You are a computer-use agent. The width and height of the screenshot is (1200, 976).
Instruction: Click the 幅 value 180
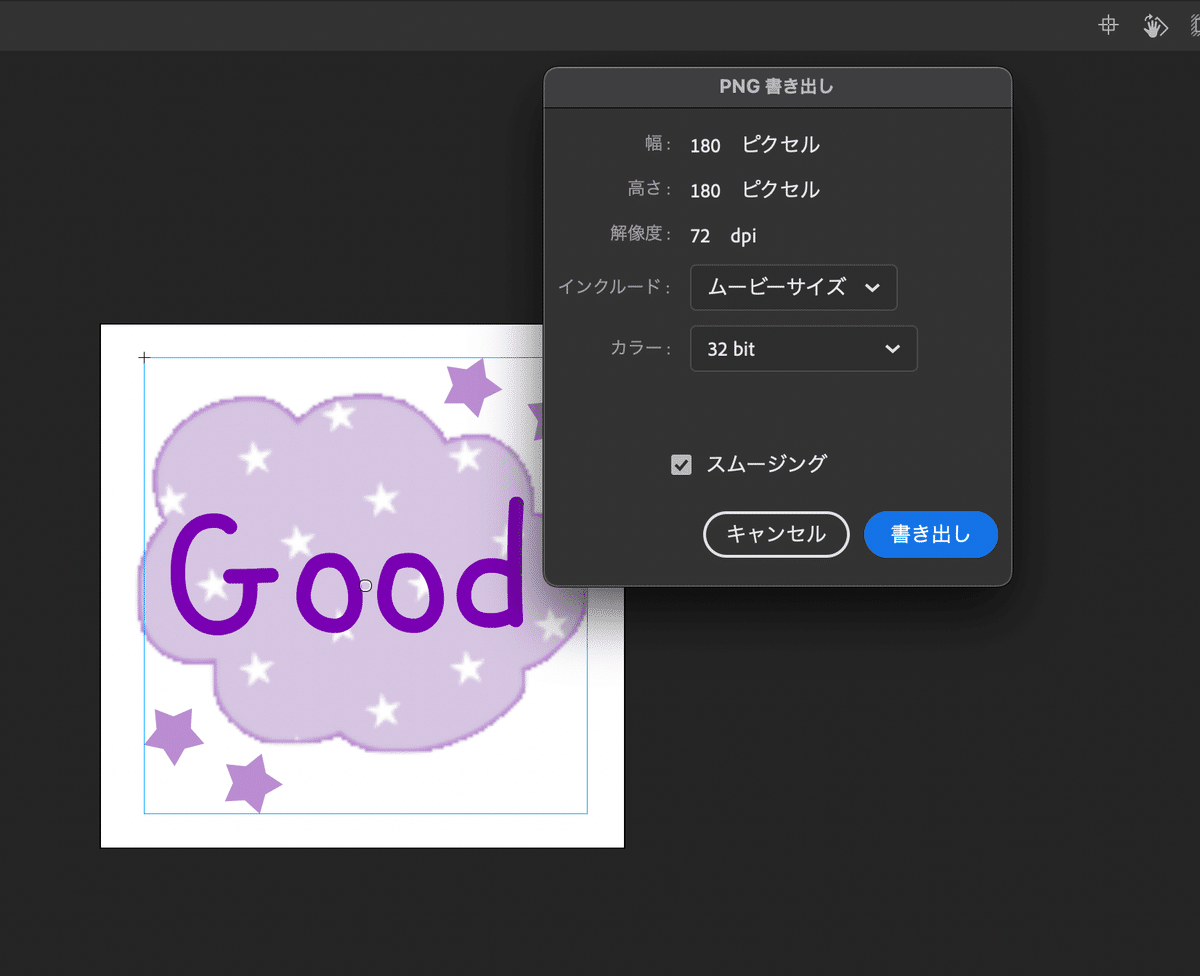click(705, 146)
